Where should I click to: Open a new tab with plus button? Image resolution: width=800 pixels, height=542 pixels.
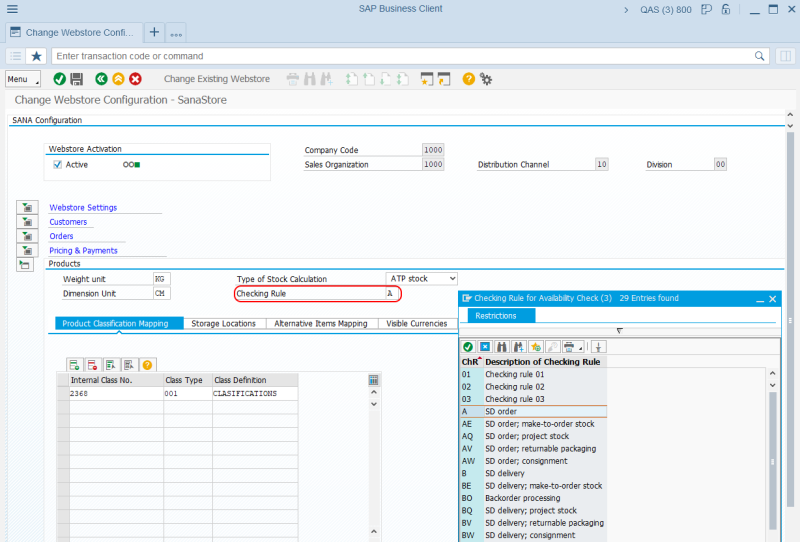154,33
